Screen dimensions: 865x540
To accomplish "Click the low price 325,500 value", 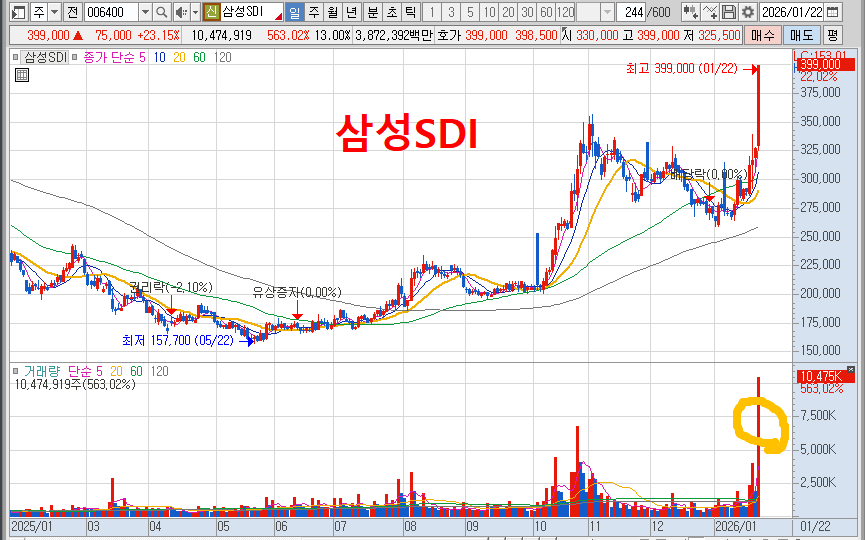I will [x=719, y=35].
